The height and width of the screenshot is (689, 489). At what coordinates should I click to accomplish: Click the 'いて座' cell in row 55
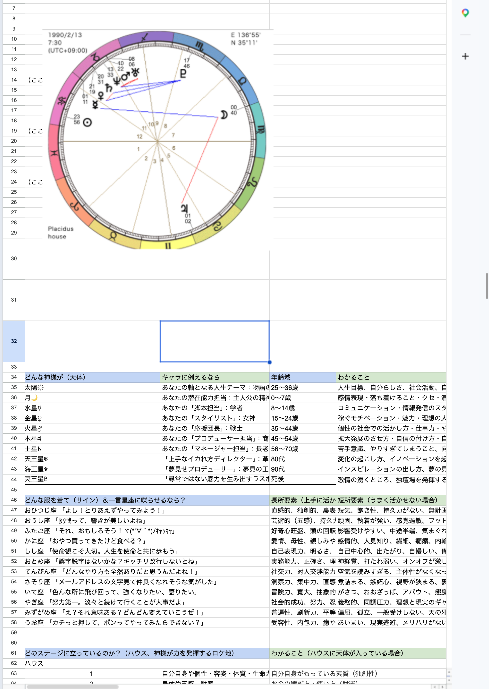tap(147, 592)
